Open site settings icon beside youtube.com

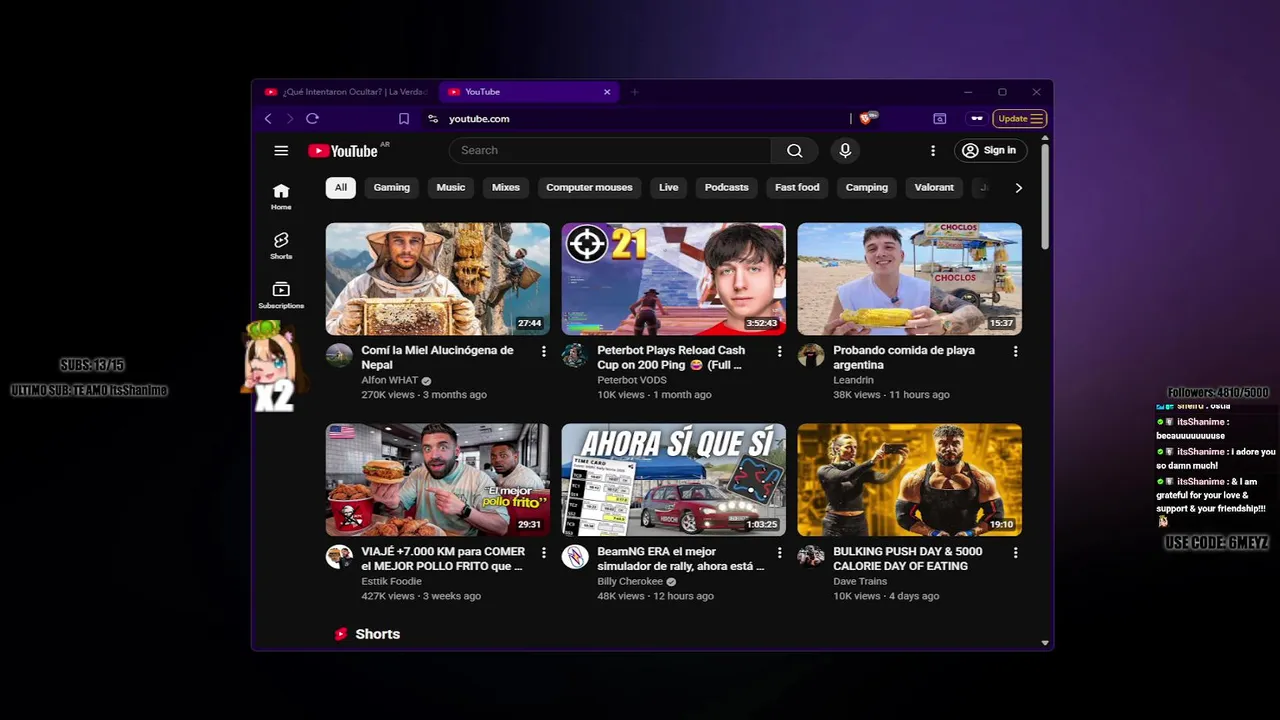point(433,118)
